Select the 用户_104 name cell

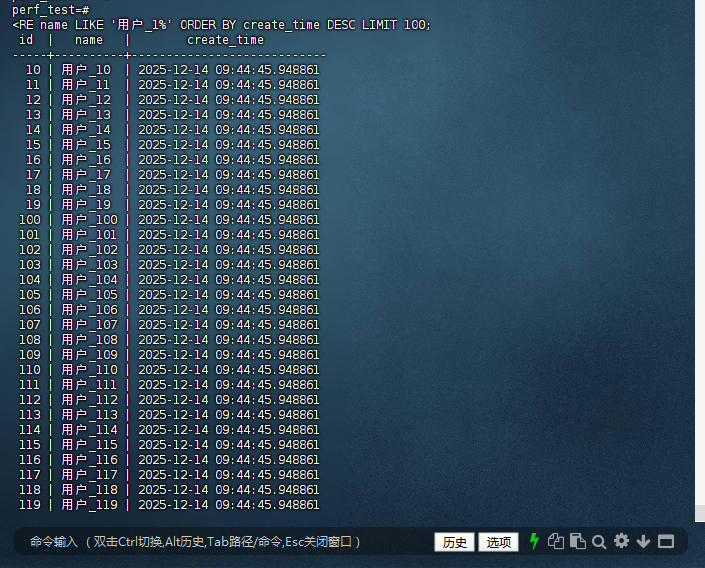click(x=89, y=279)
